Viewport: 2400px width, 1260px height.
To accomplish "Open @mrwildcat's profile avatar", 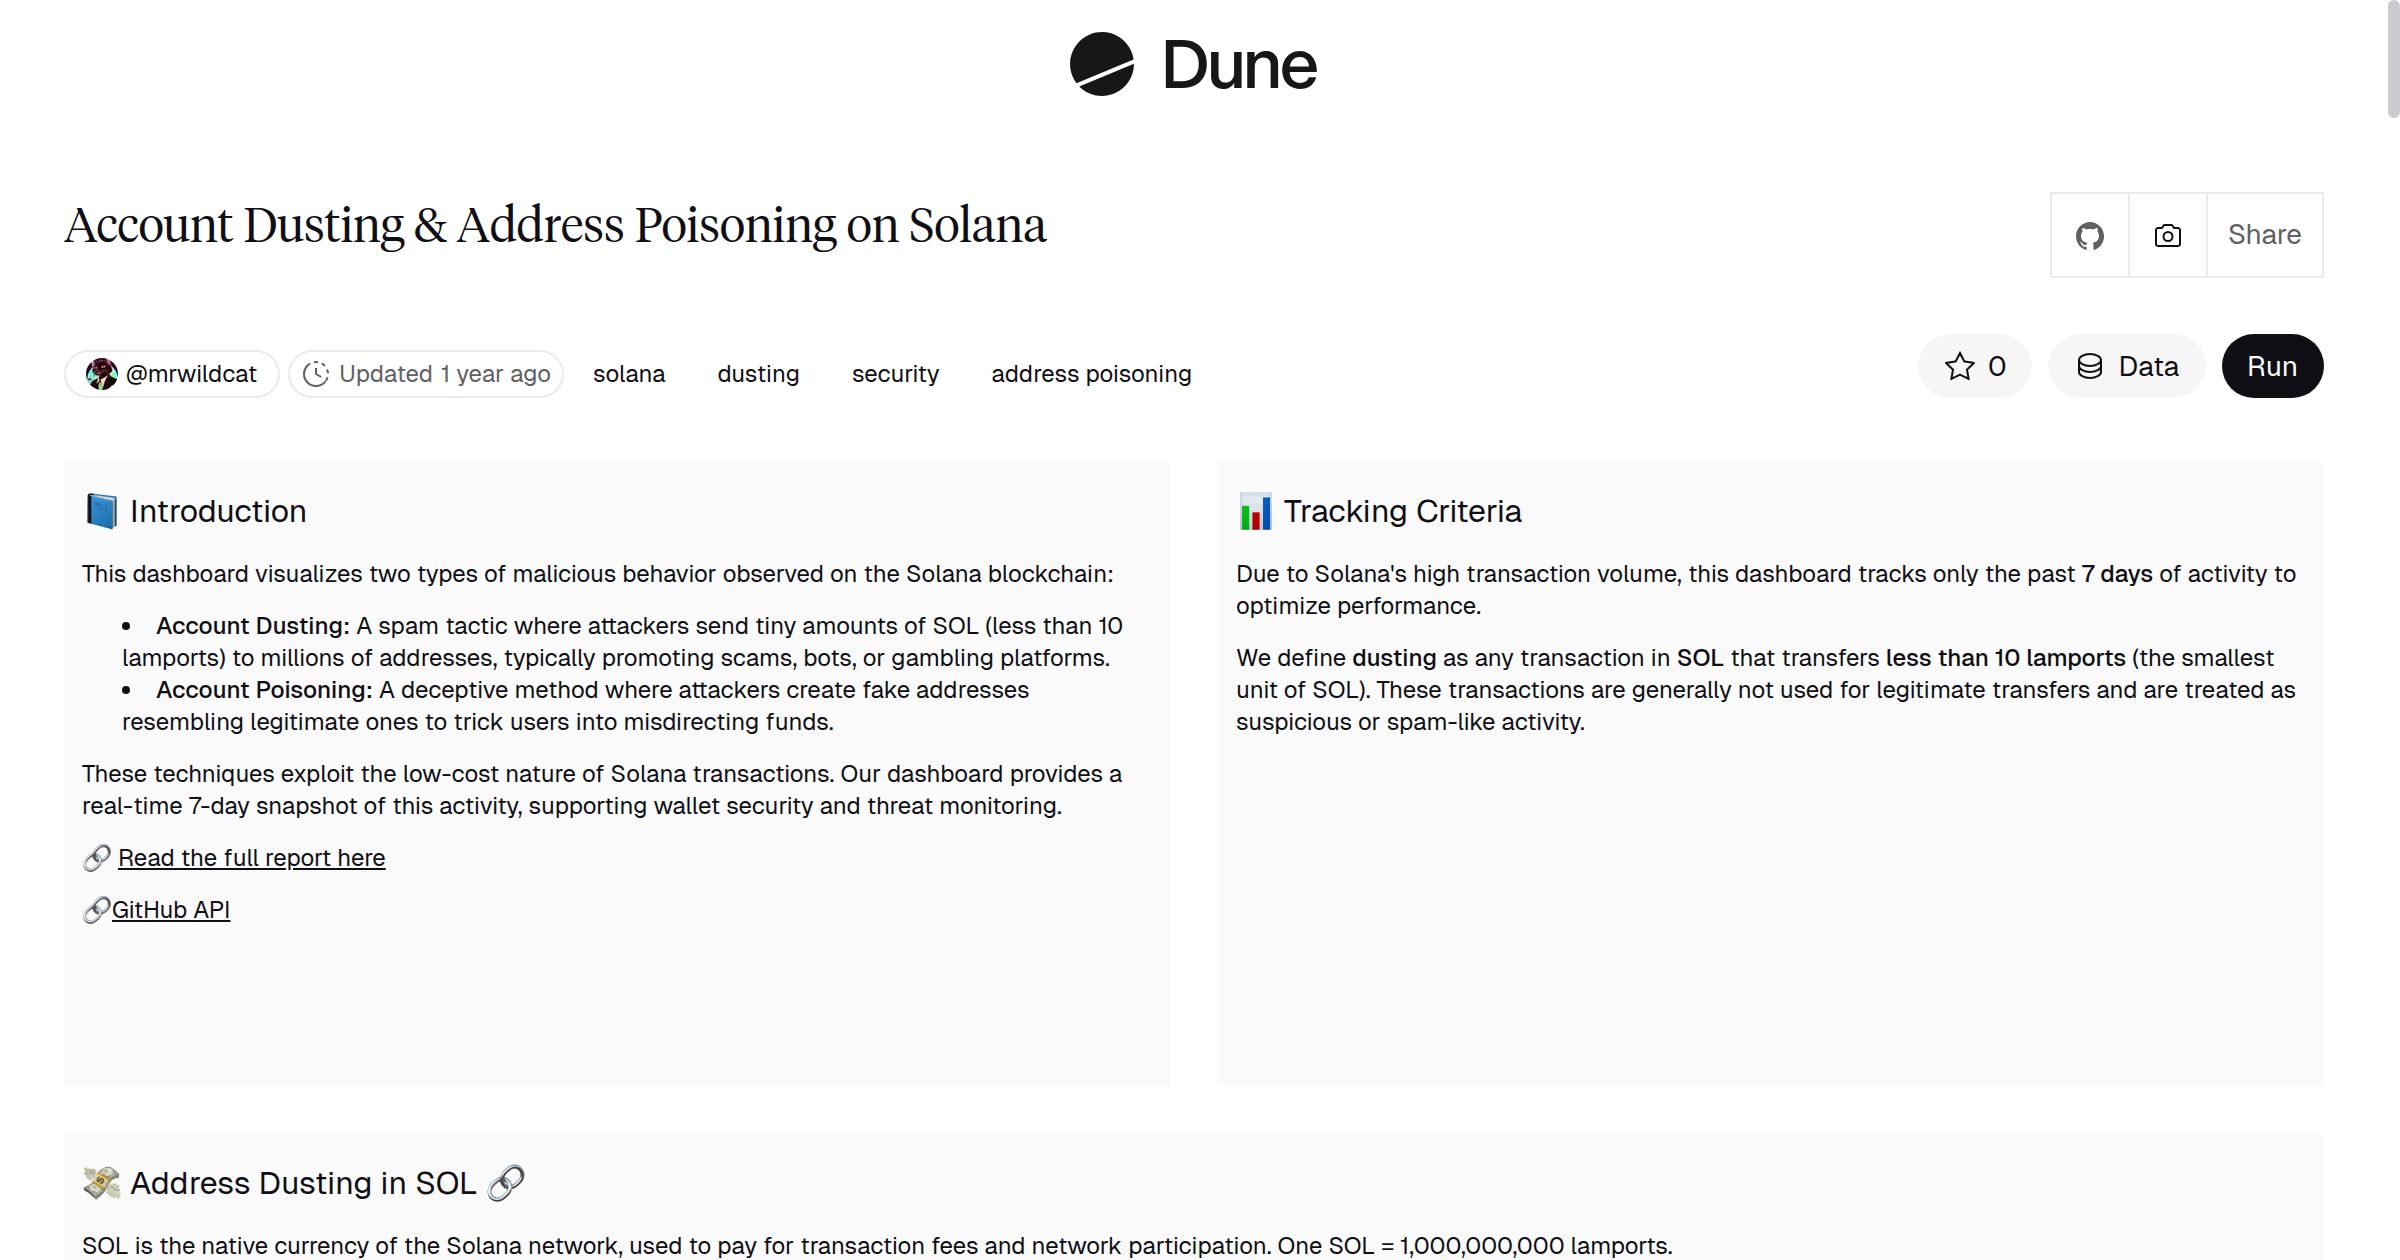I will (x=103, y=373).
